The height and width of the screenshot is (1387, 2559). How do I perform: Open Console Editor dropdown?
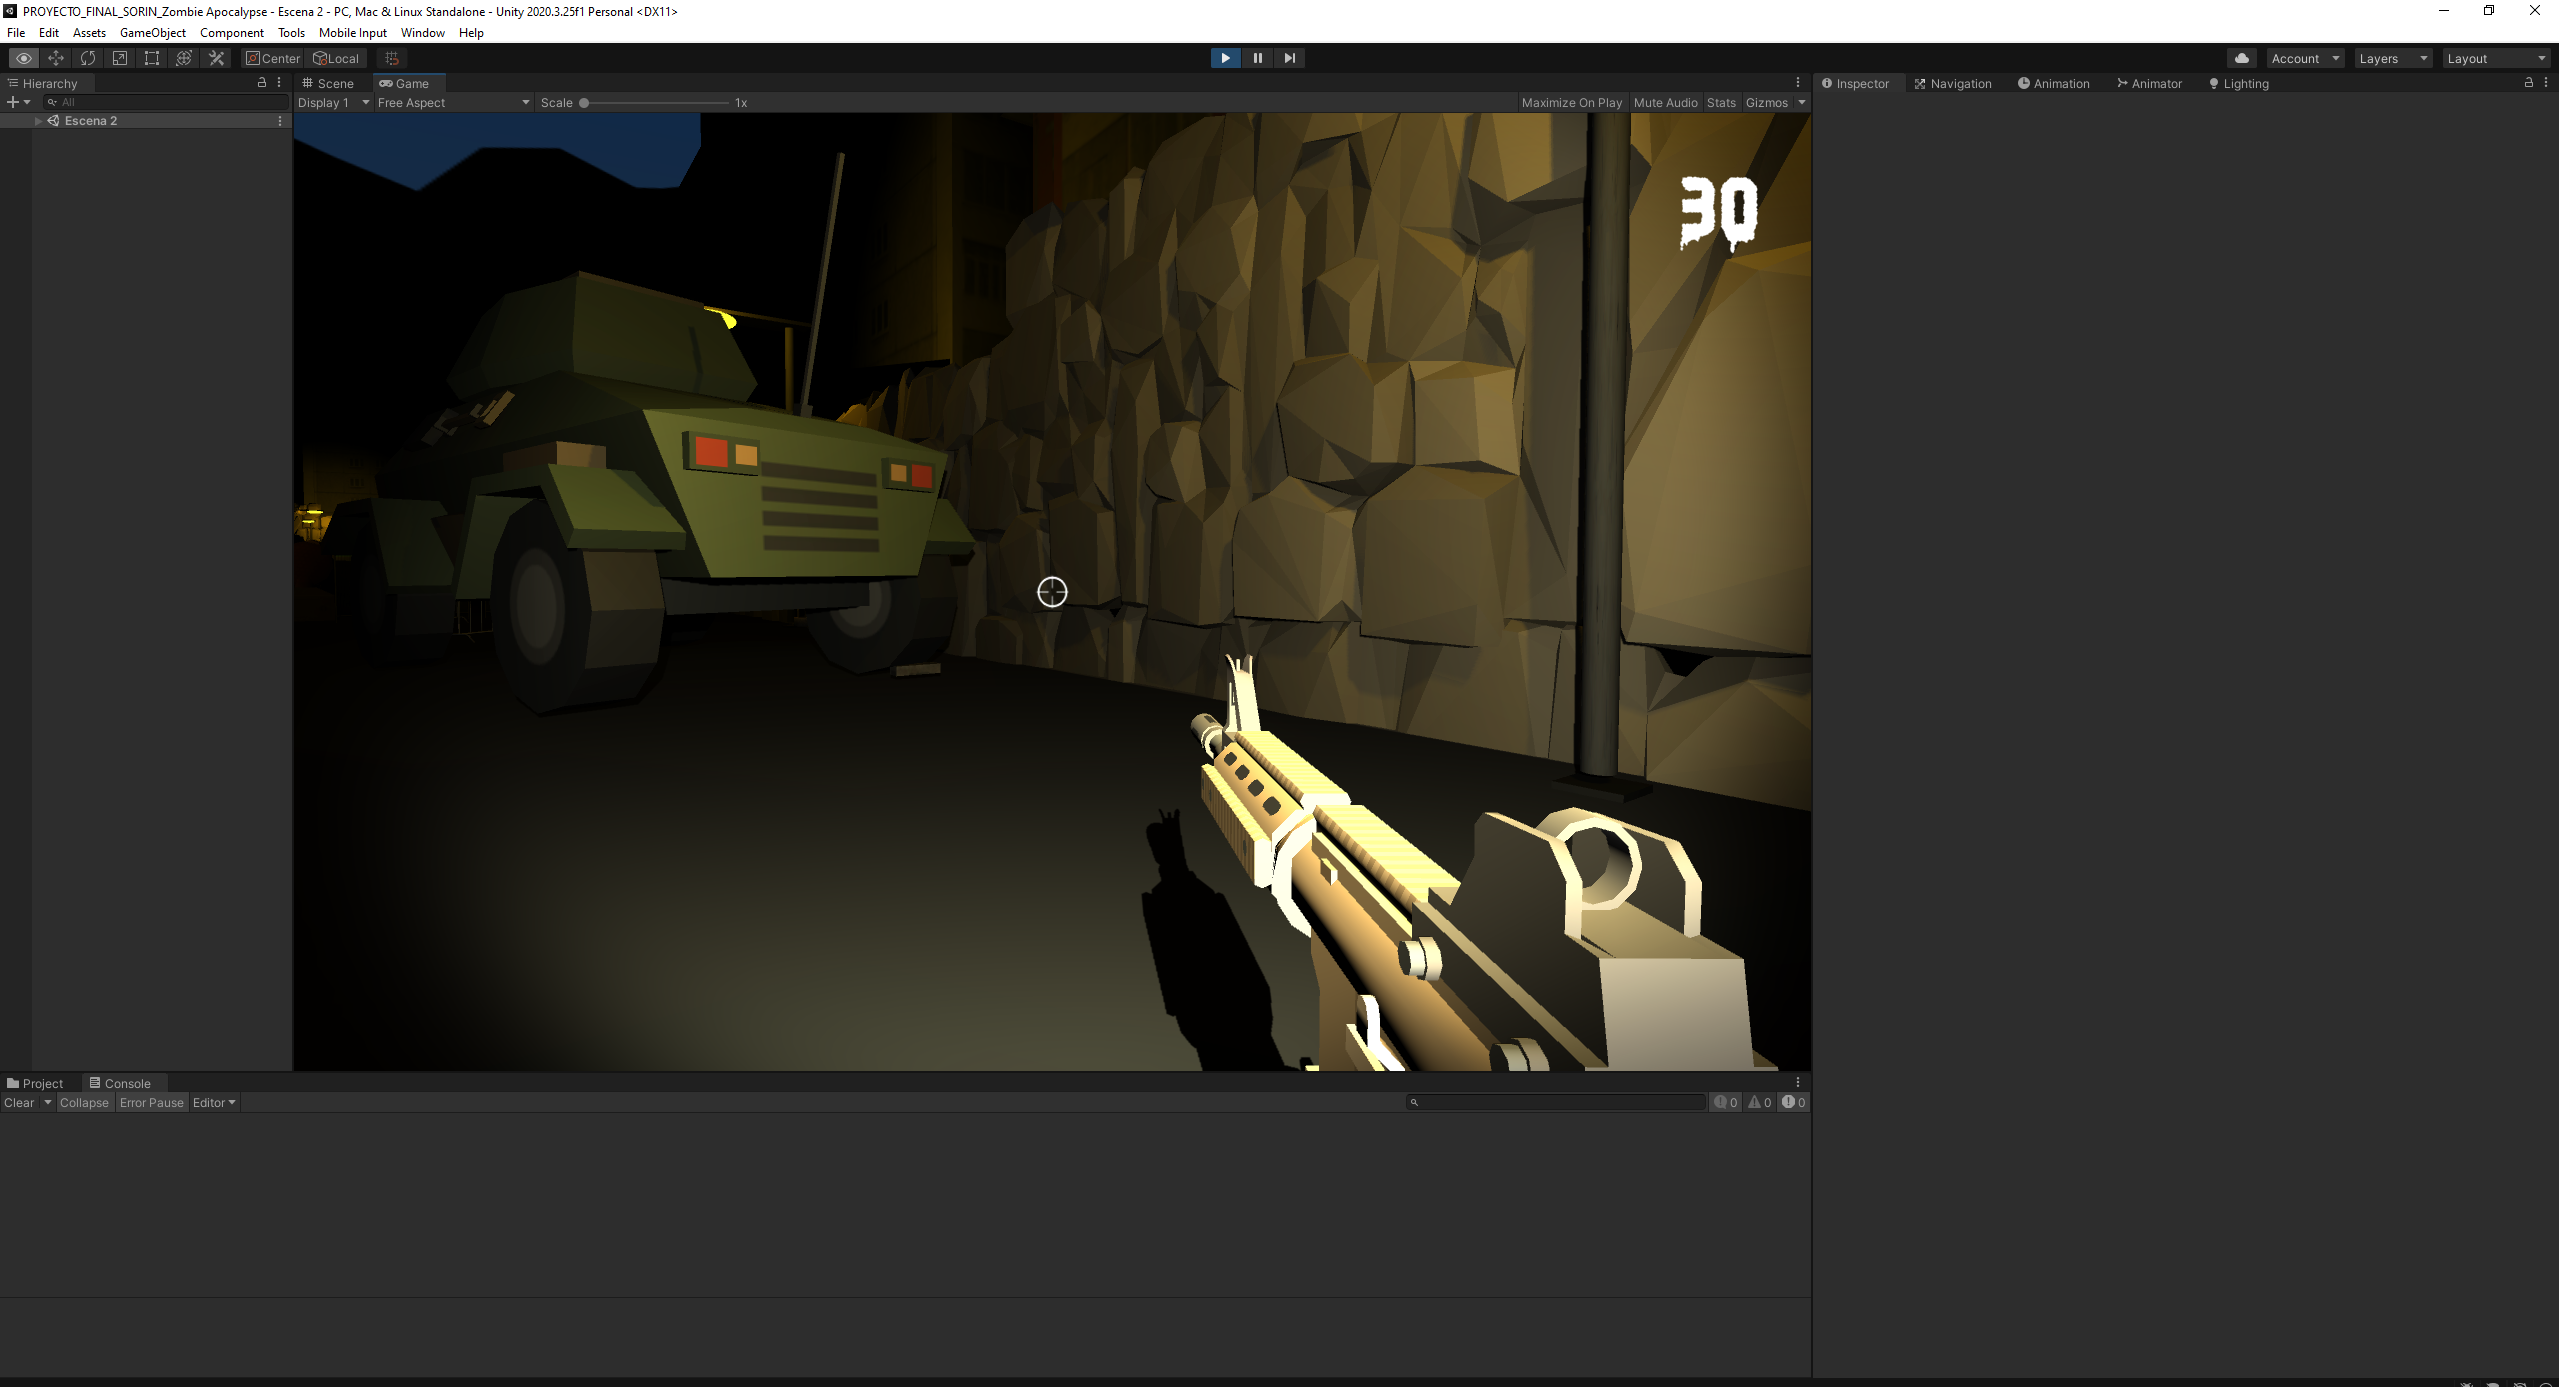214,1103
